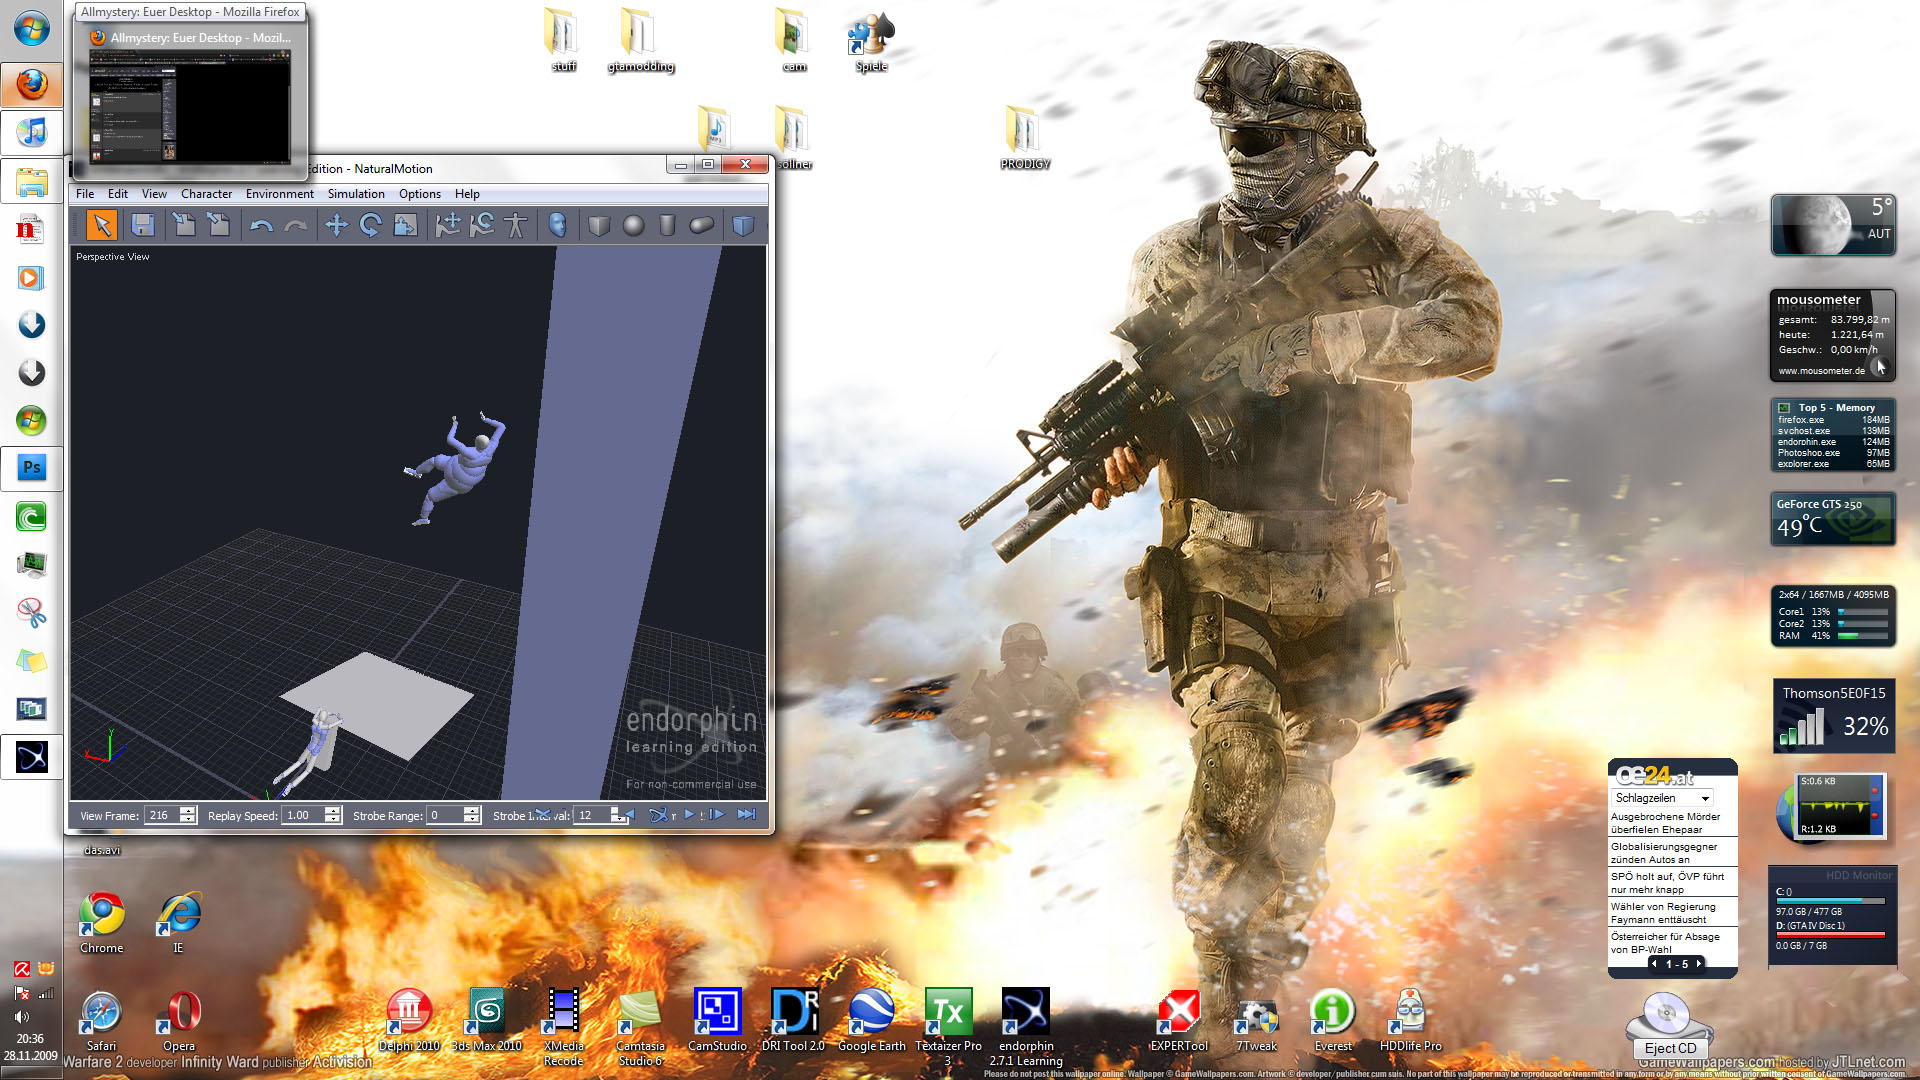The image size is (1920, 1080).
Task: Click previous page arrow in oe24 gadget pager
Action: click(x=1654, y=964)
